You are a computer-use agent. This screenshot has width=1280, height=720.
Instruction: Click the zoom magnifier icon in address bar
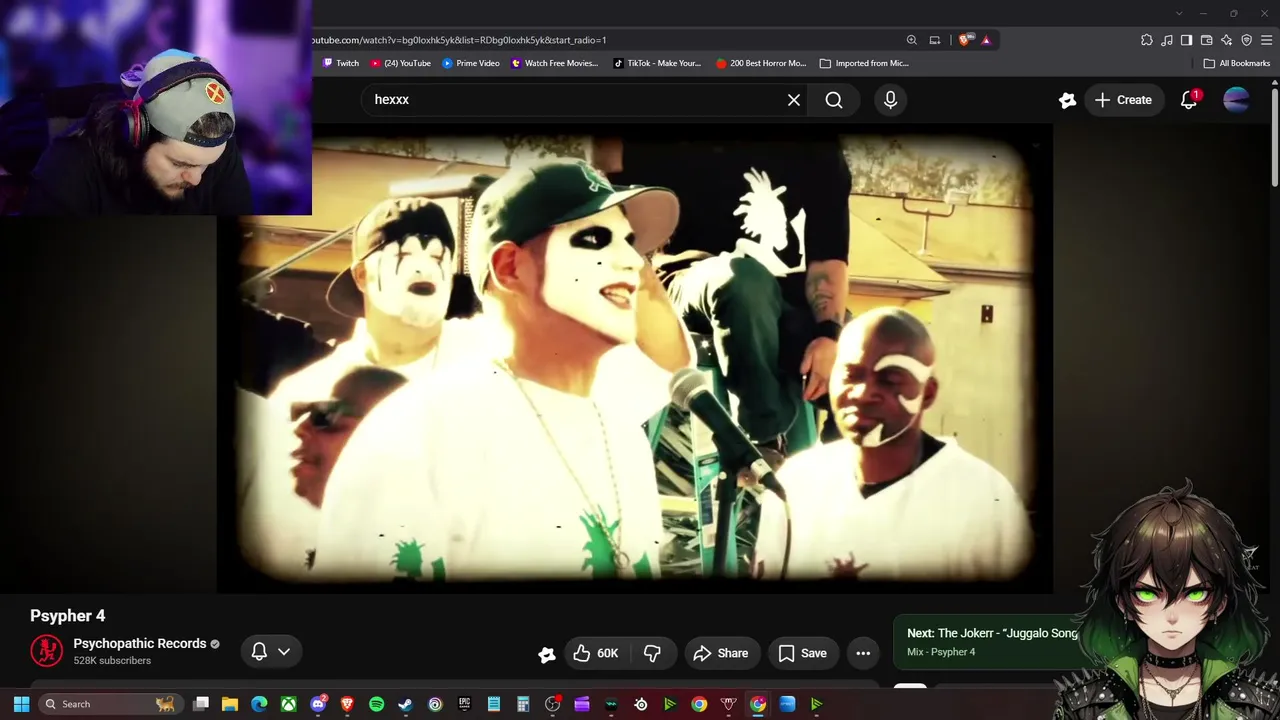(x=911, y=40)
